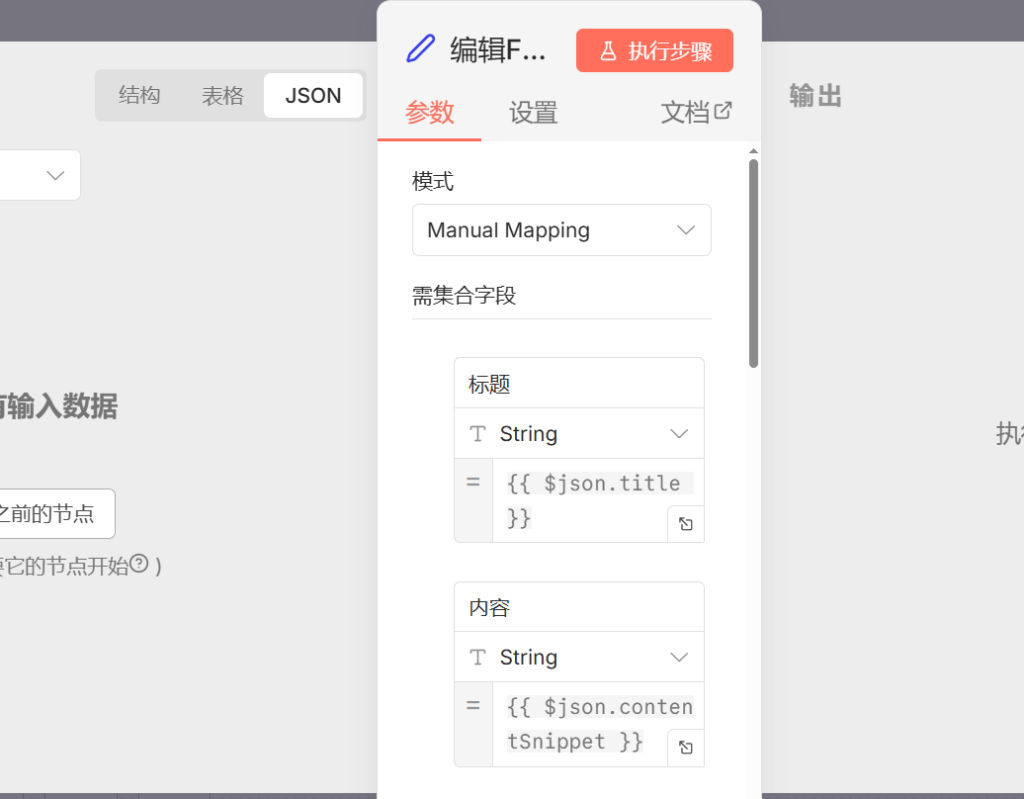
Task: Open the expression editor icon for 标题
Action: (686, 523)
